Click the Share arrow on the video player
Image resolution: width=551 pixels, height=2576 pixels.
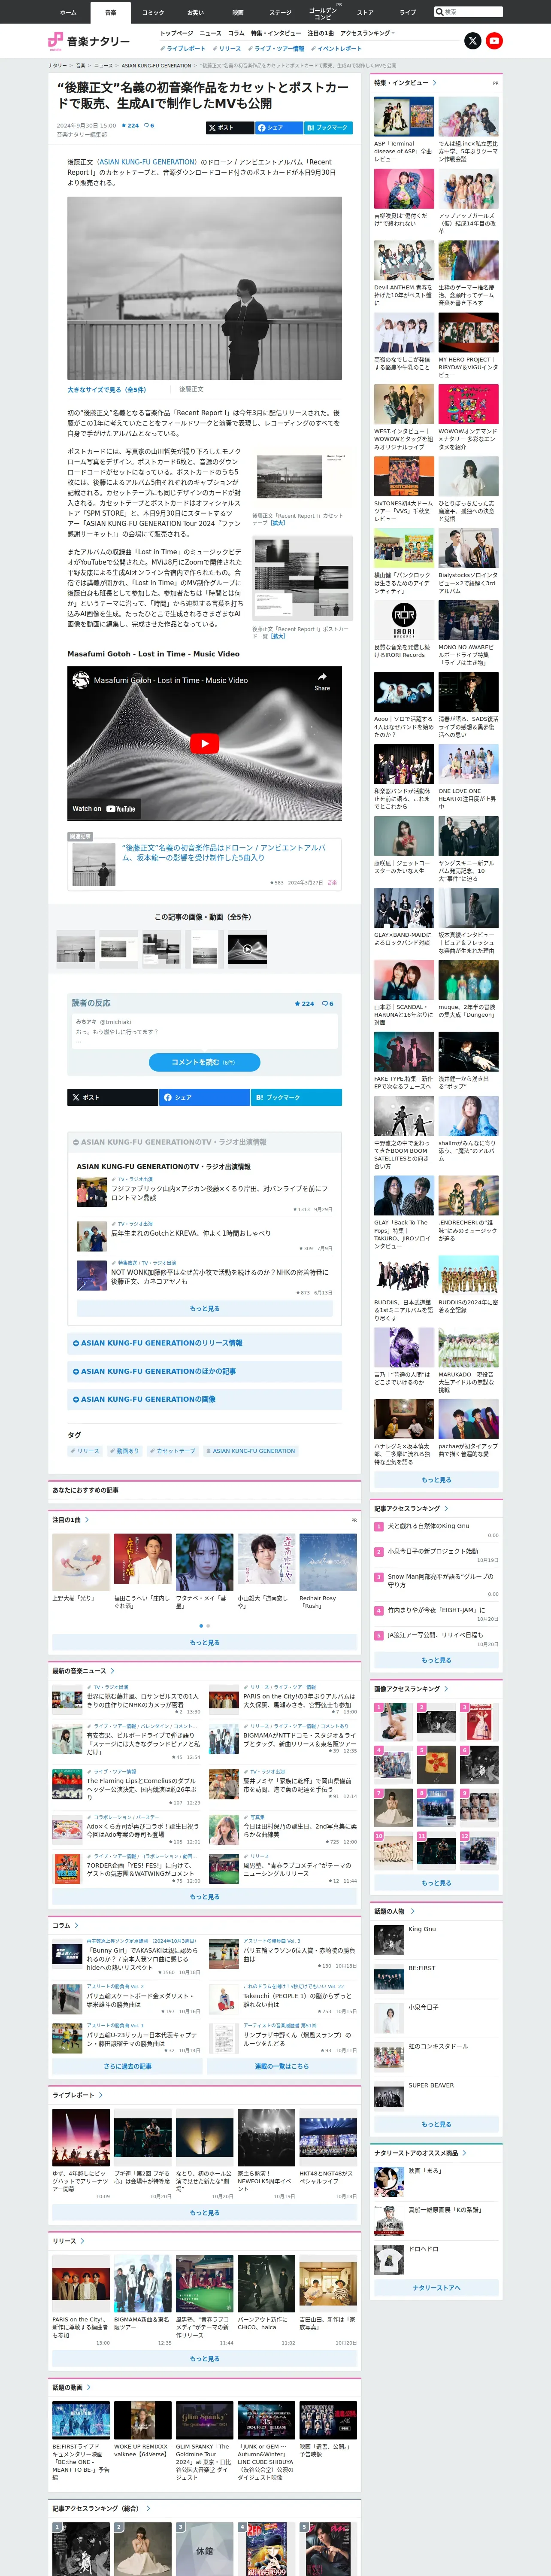pyautogui.click(x=322, y=682)
